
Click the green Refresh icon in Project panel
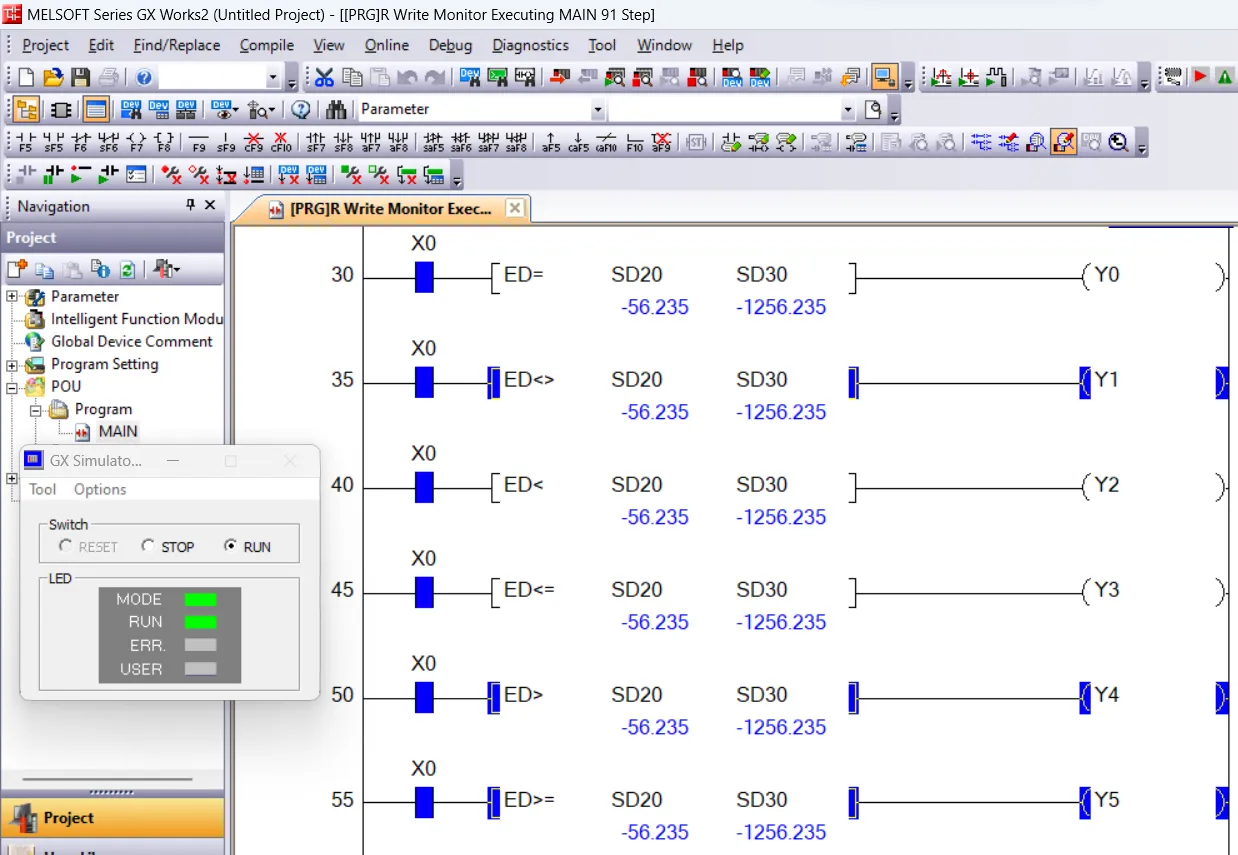128,269
